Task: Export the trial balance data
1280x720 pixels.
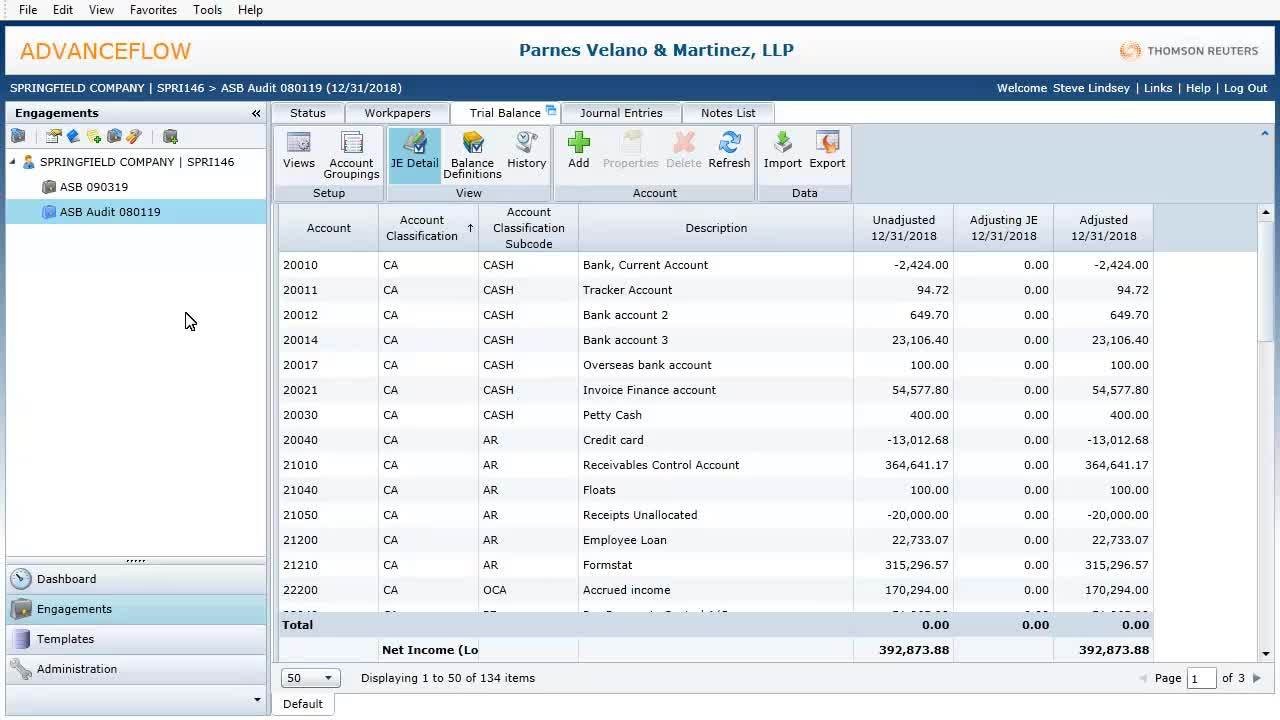Action: tap(827, 151)
